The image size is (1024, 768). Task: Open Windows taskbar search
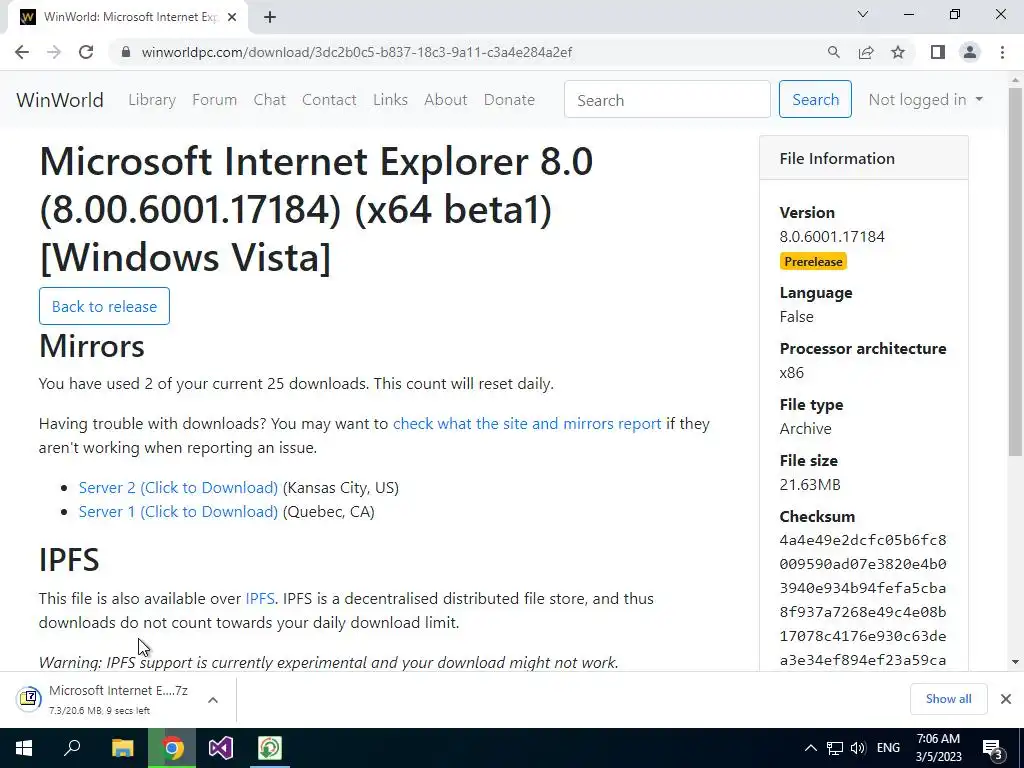(x=72, y=748)
